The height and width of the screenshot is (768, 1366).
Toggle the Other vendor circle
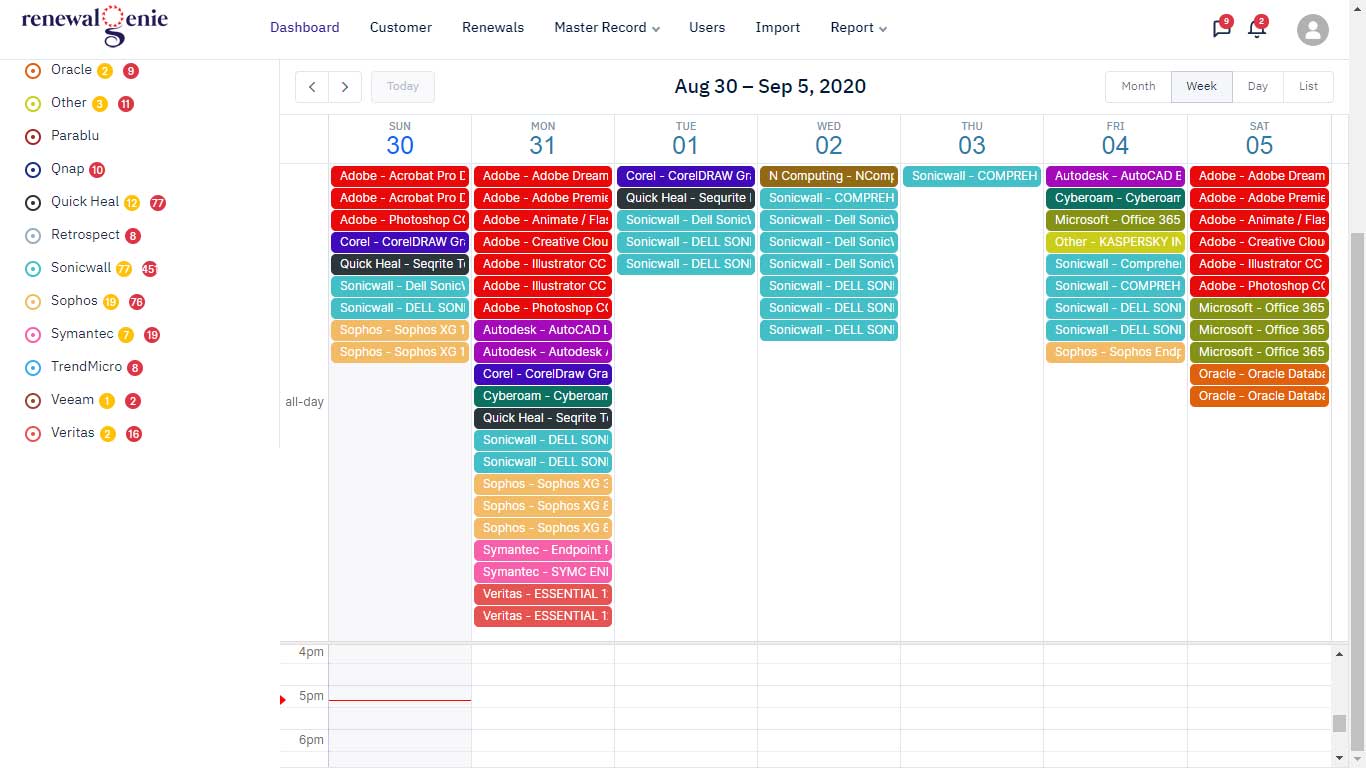point(32,103)
